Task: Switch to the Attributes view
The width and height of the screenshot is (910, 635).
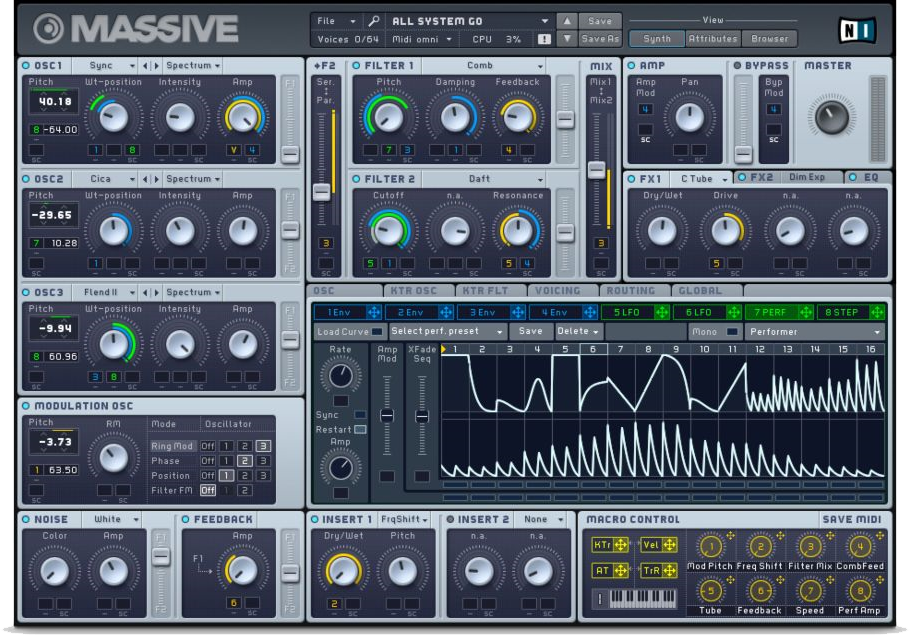Action: point(713,39)
